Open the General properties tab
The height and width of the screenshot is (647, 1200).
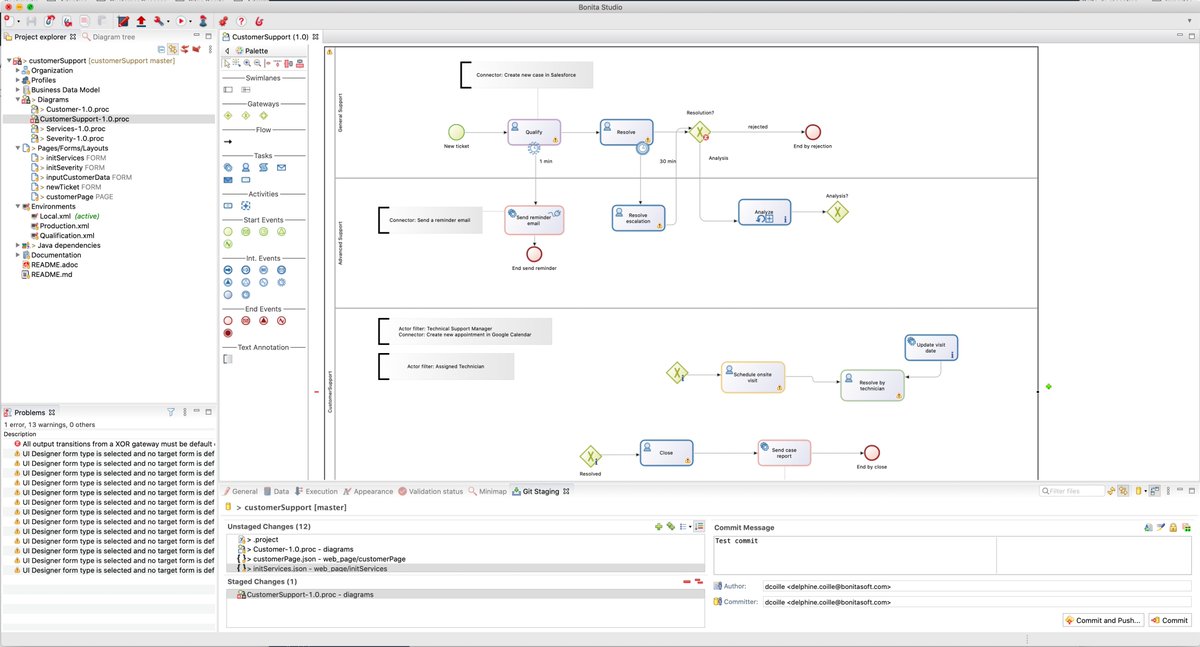click(241, 491)
